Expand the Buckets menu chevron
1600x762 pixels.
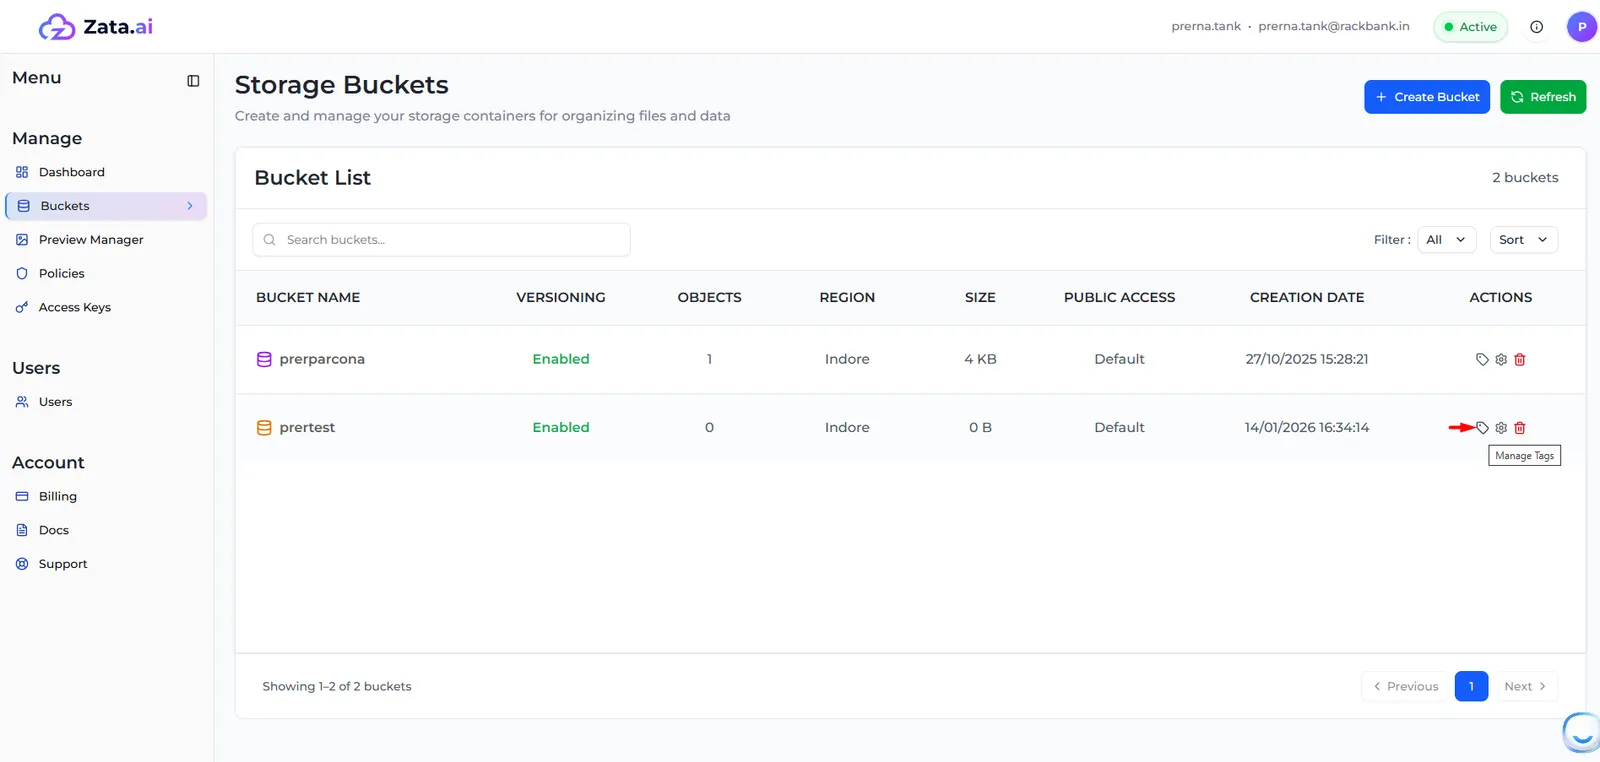click(x=190, y=206)
